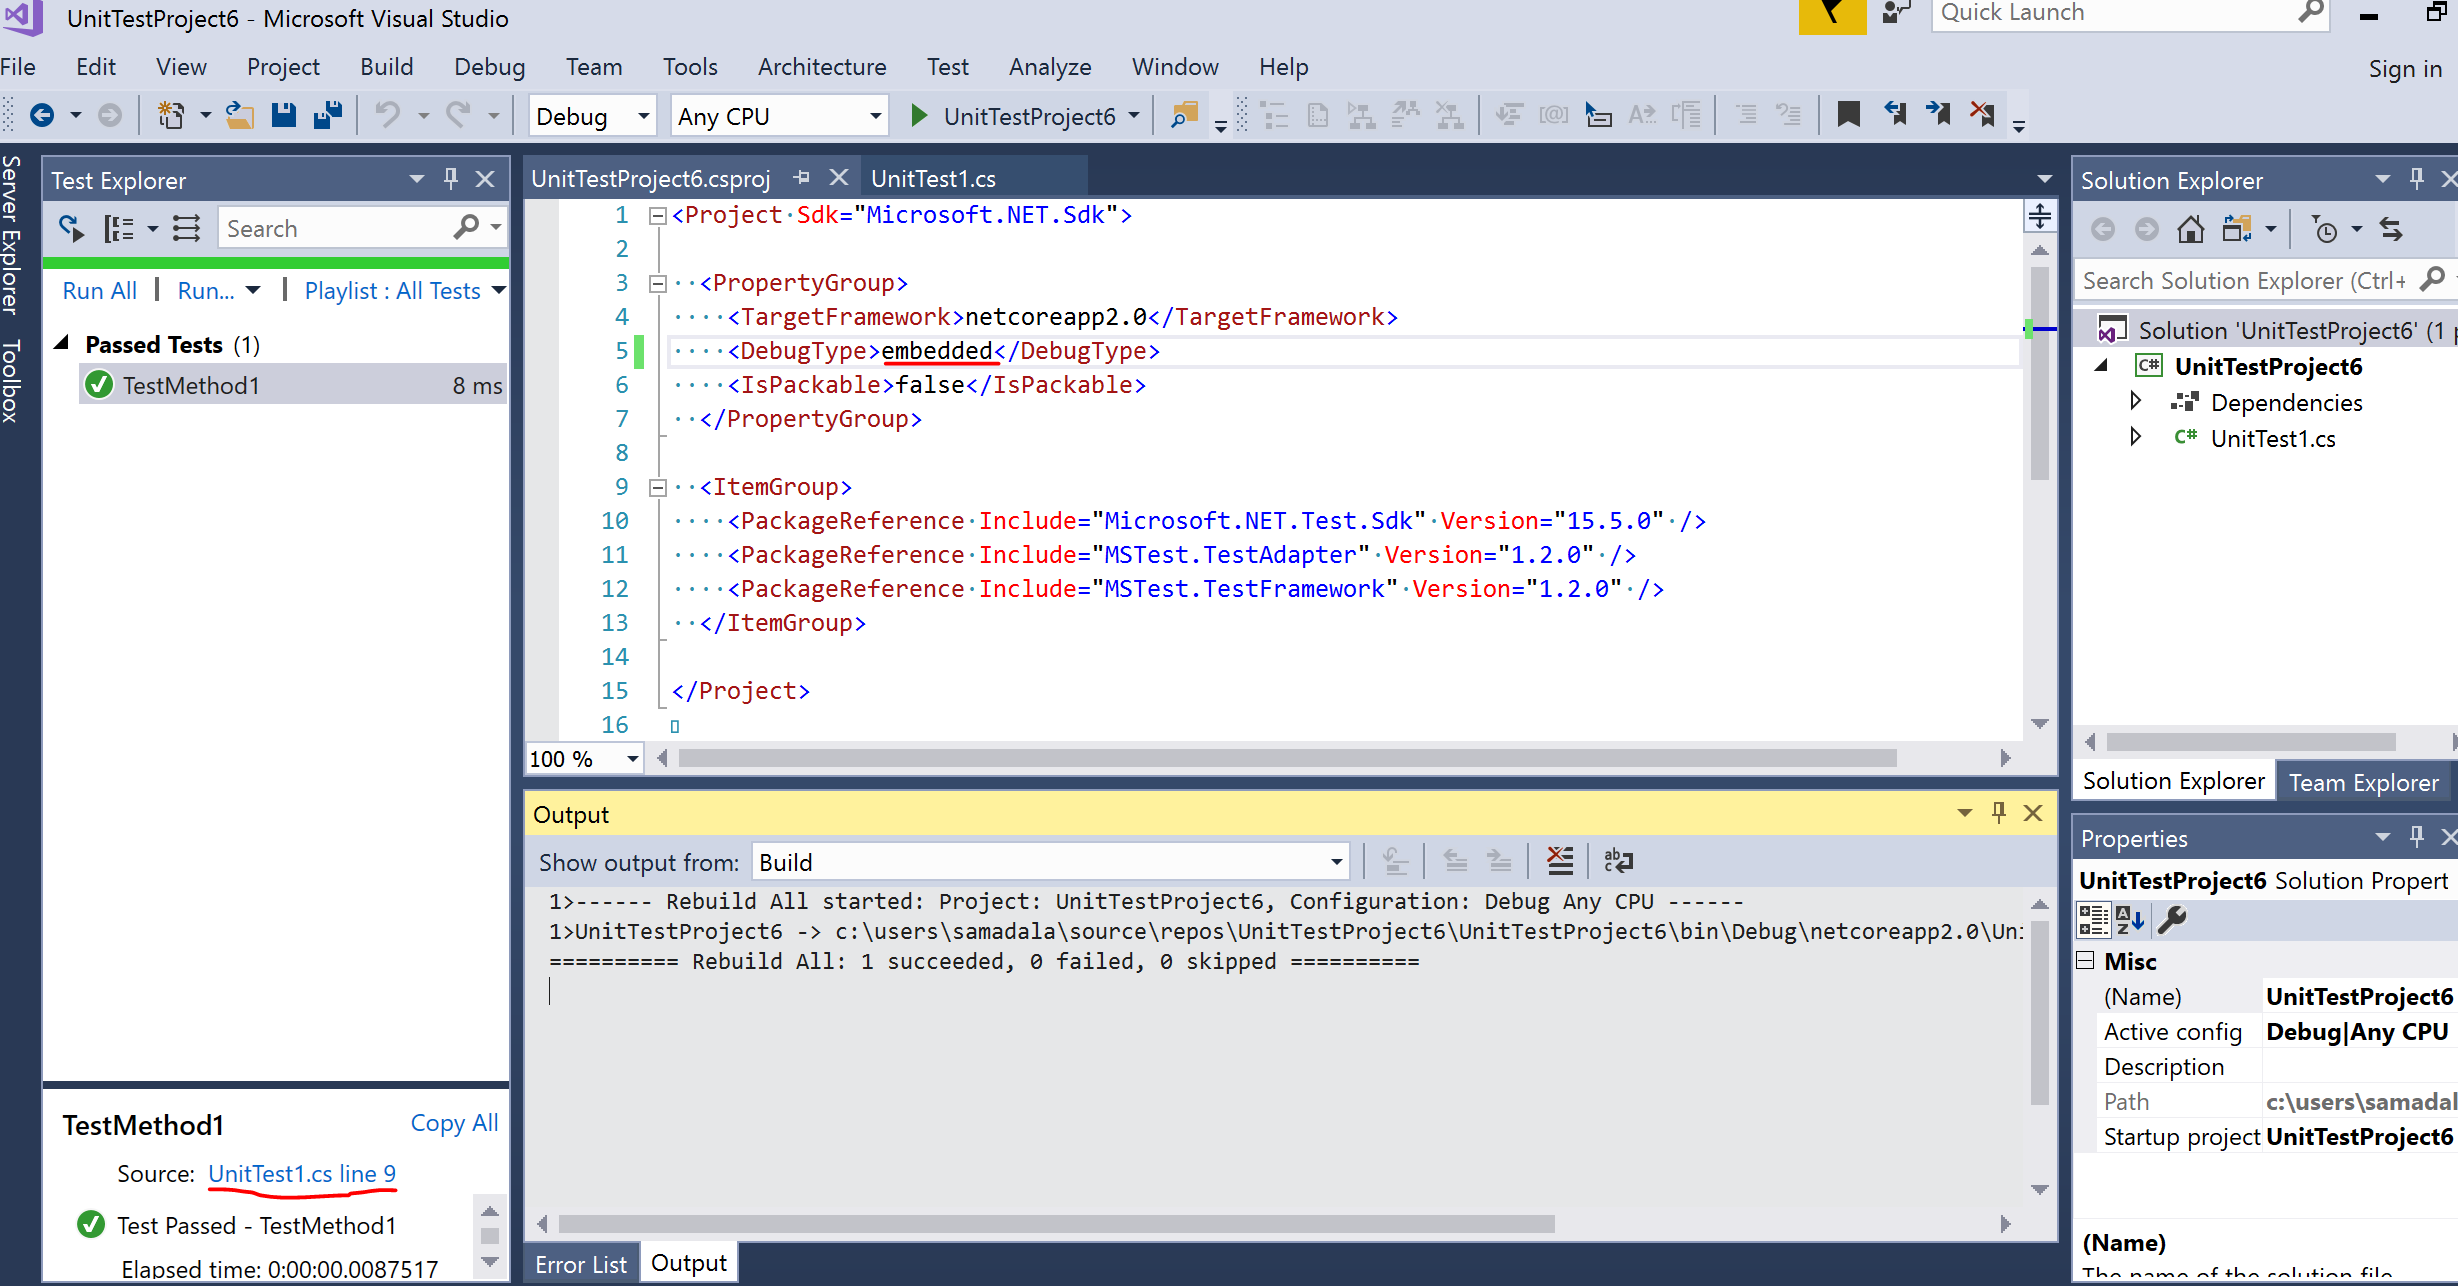This screenshot has width=2458, height=1286.
Task: Select the Group By icon in Test Explorer
Action: [122, 228]
